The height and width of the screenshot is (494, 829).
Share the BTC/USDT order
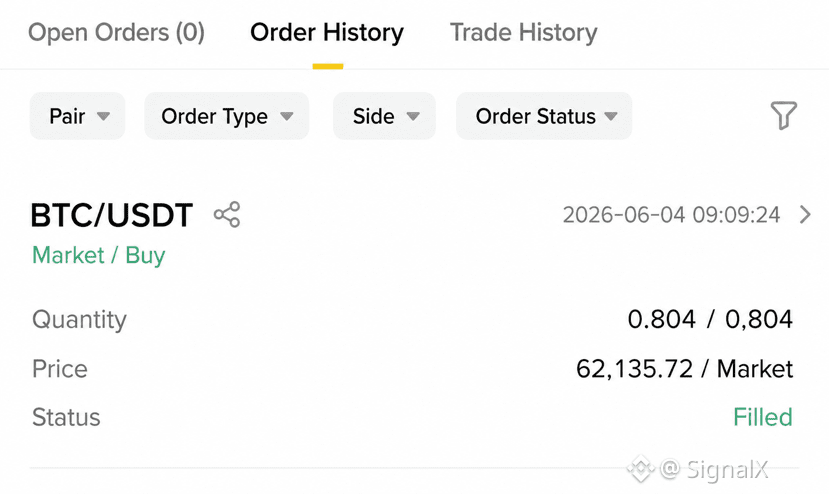227,215
